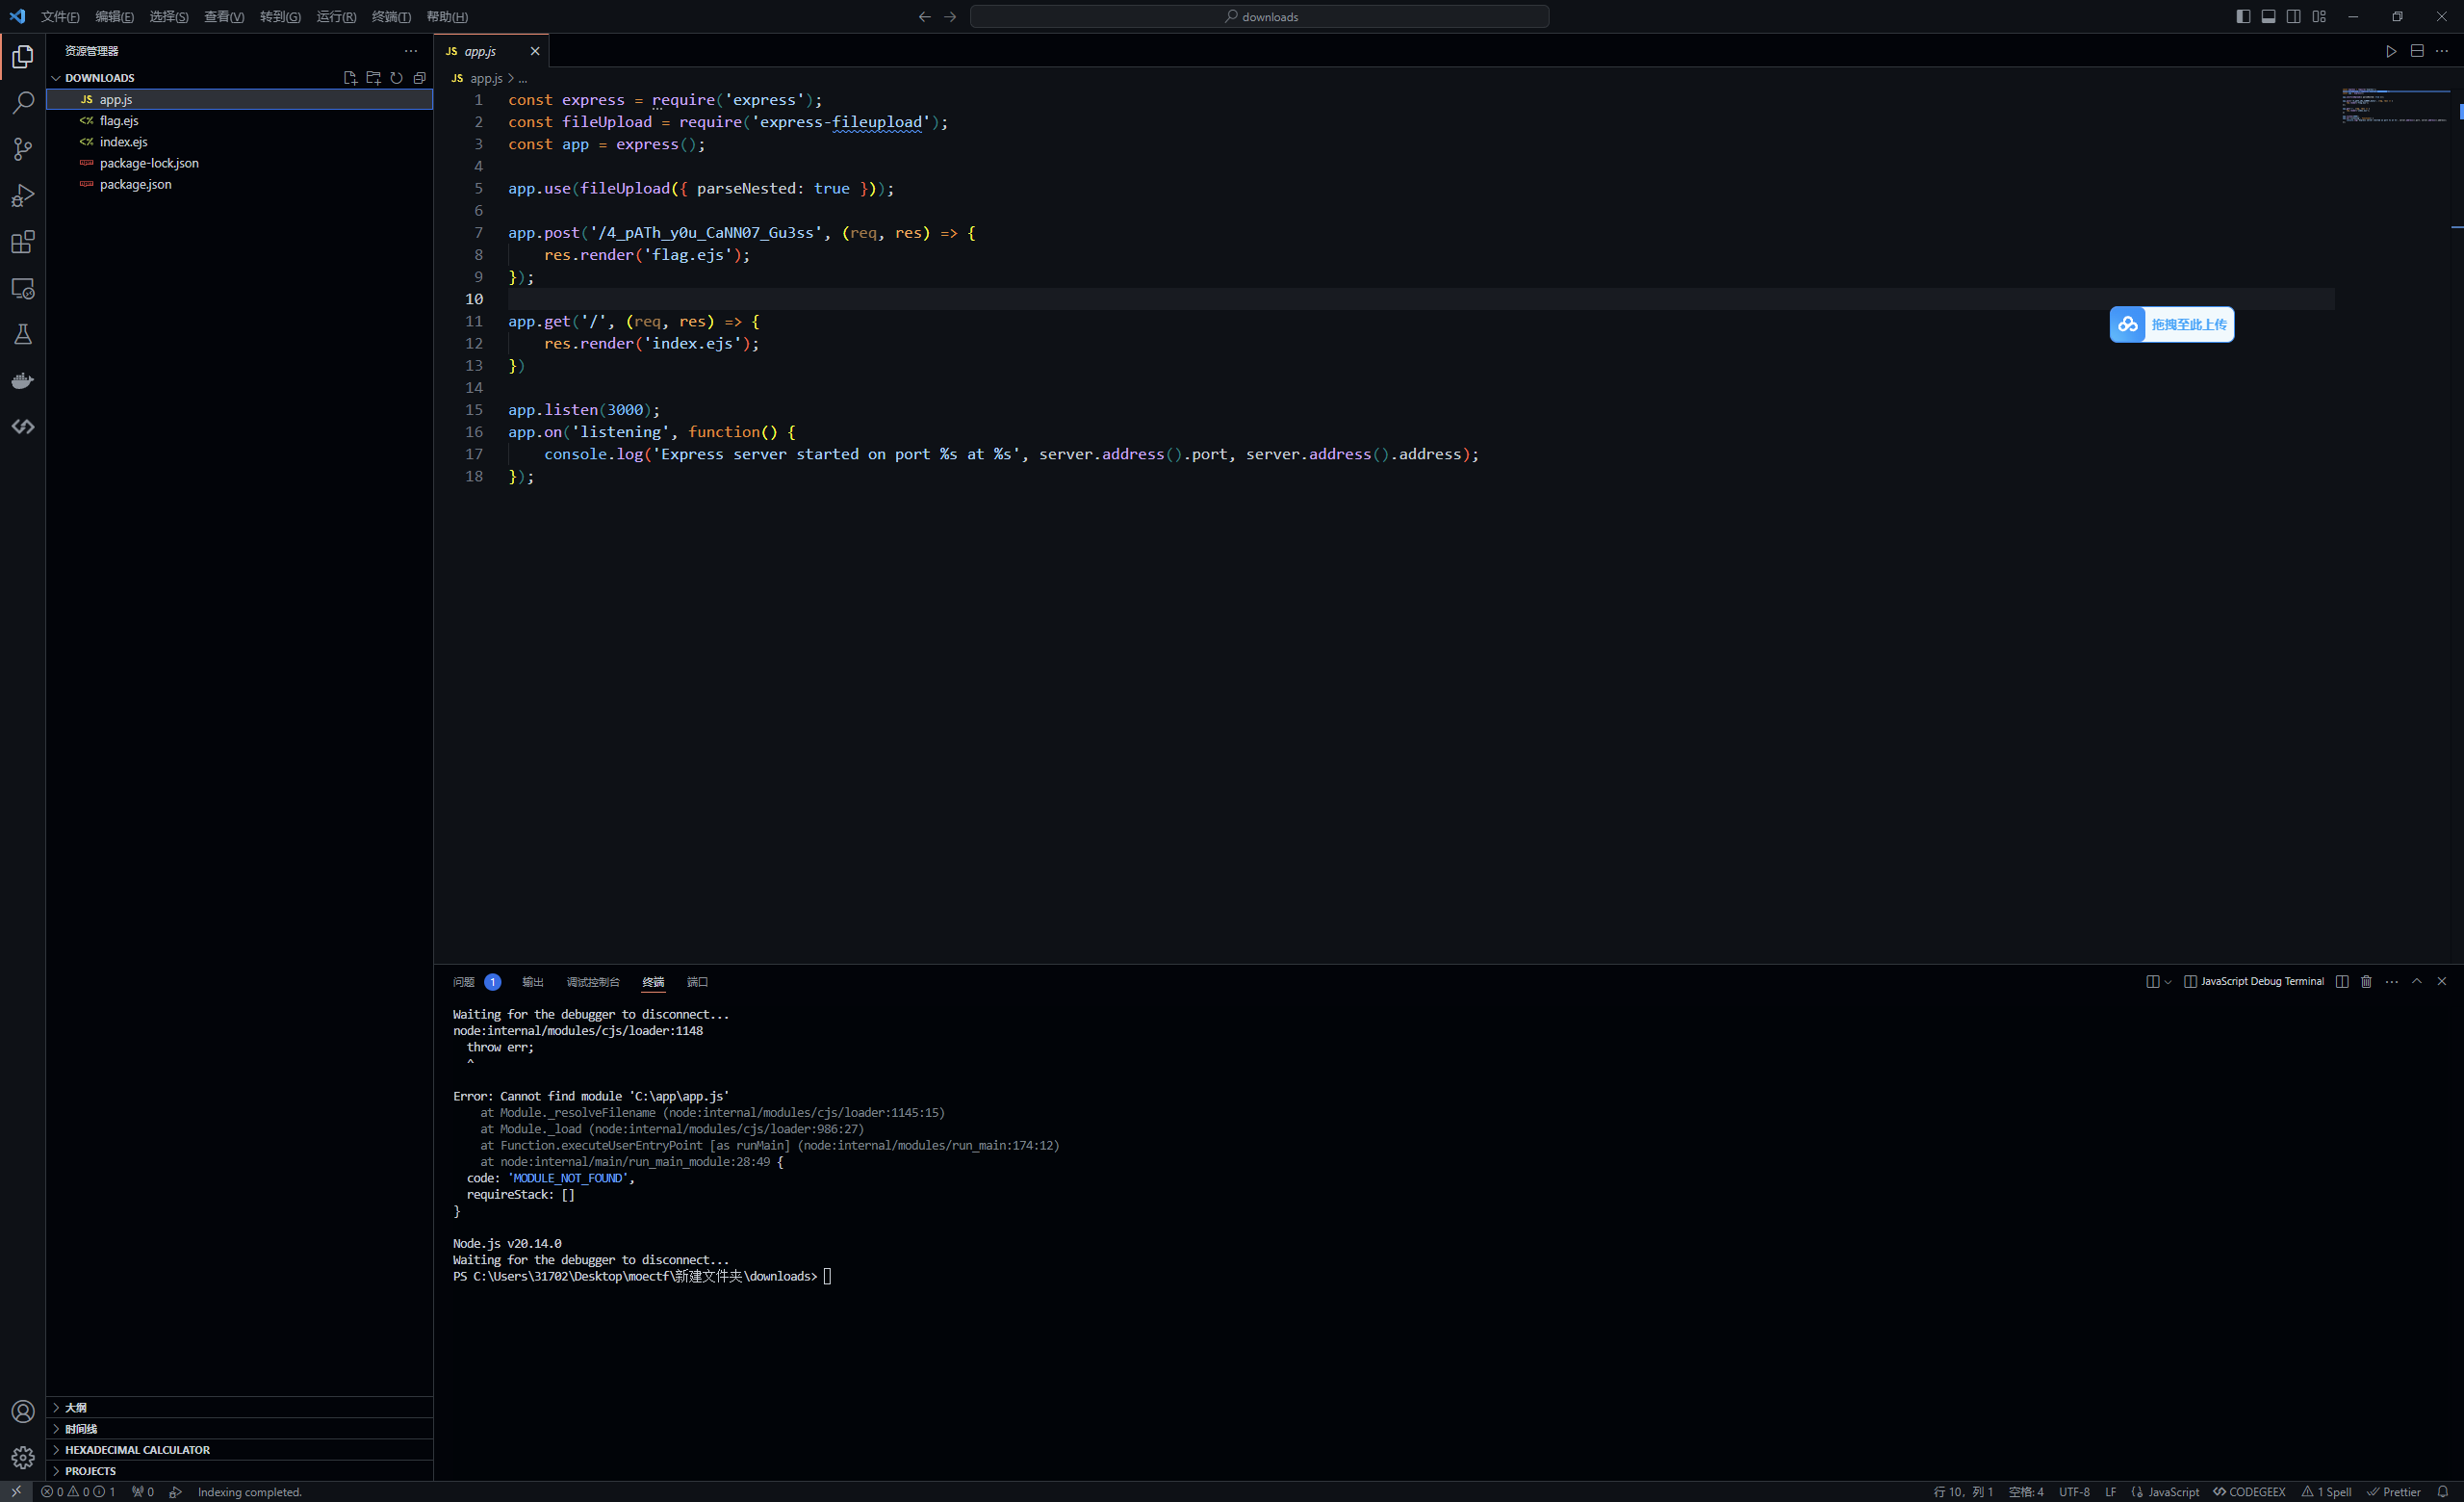Open the Remote Explorer view

[23, 288]
